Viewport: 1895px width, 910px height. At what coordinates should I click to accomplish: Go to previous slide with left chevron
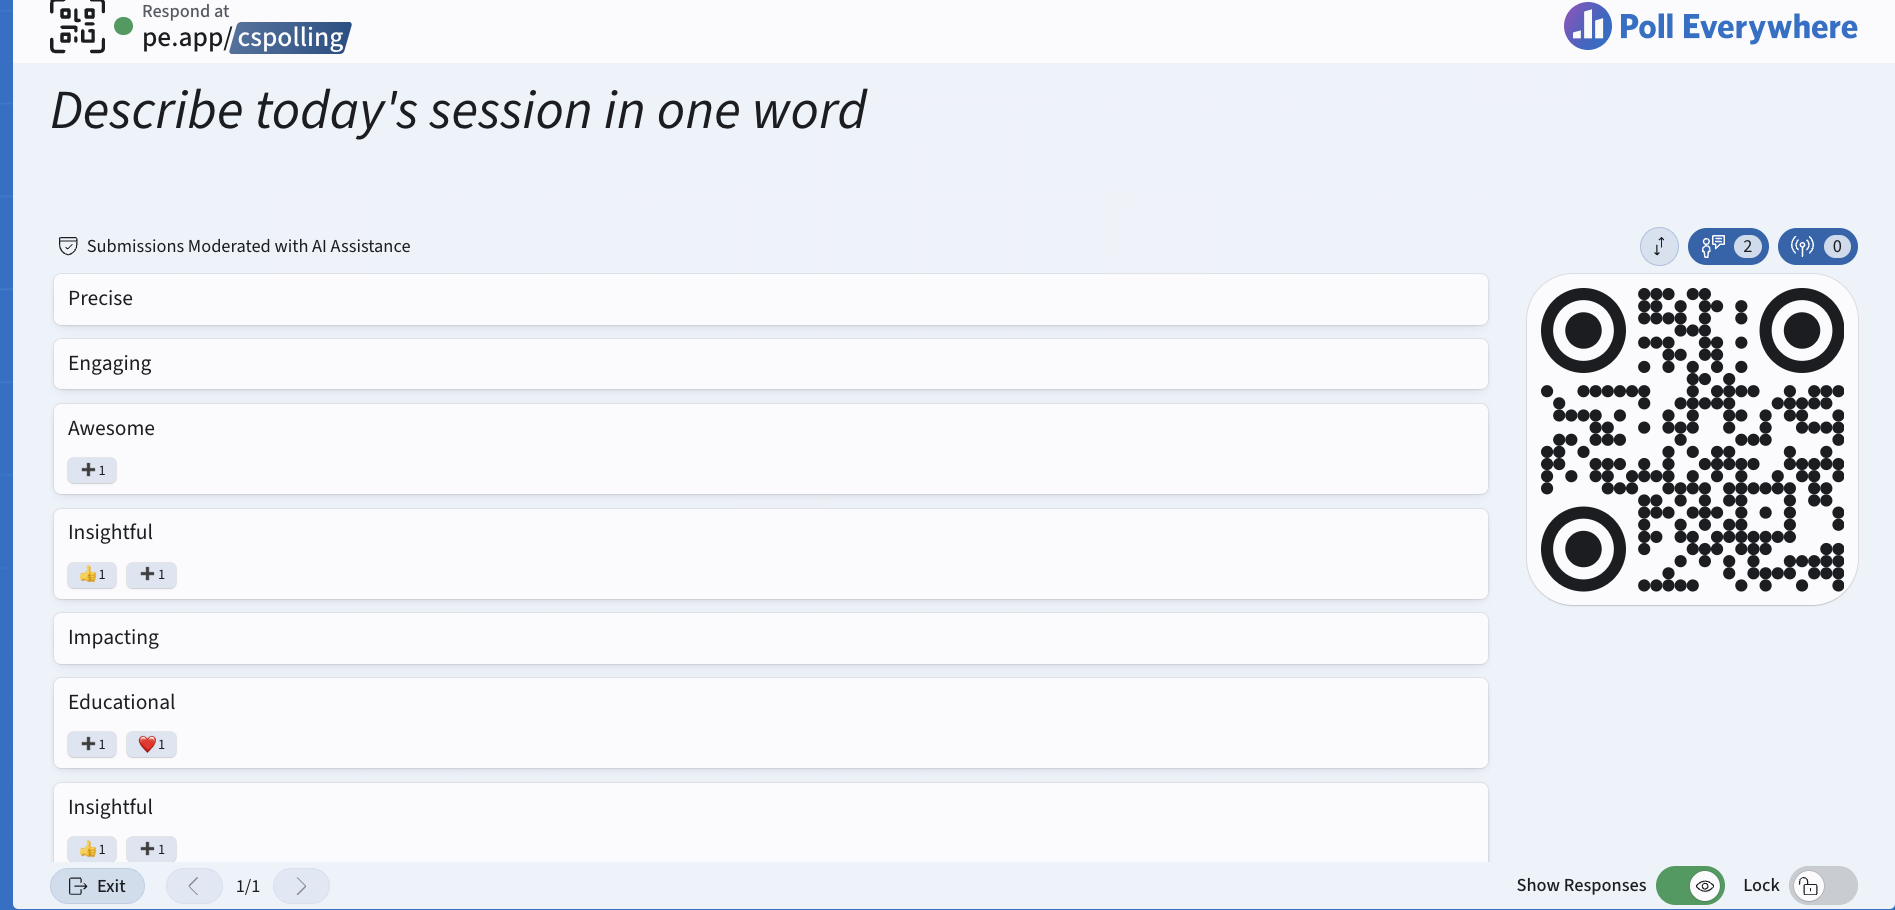click(x=194, y=886)
